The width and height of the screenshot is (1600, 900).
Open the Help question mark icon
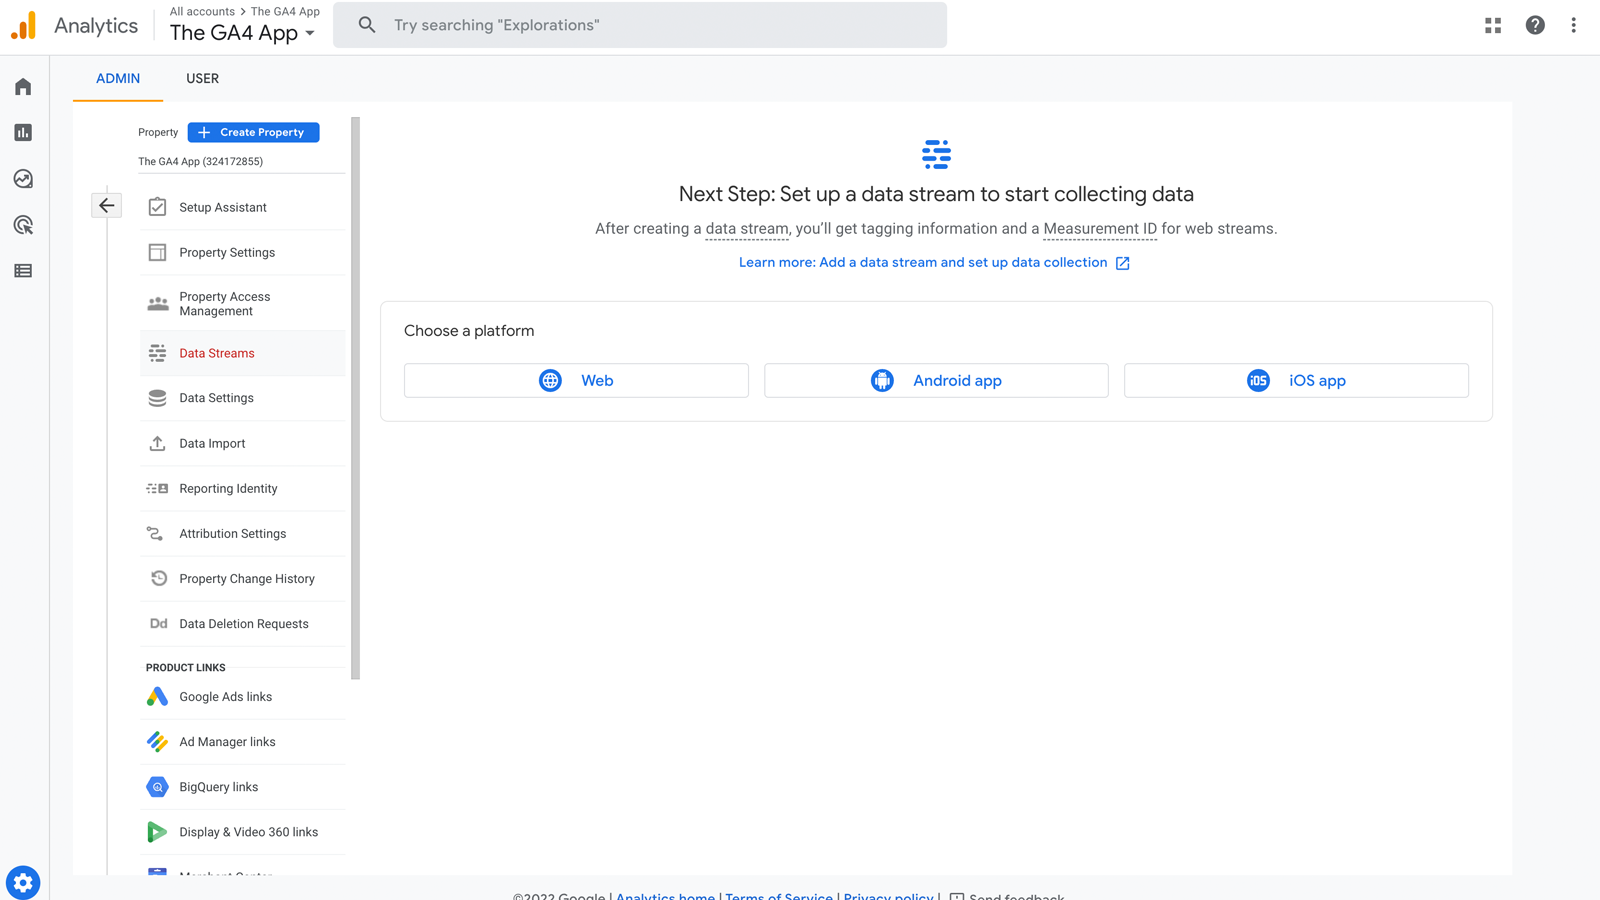click(x=1535, y=25)
